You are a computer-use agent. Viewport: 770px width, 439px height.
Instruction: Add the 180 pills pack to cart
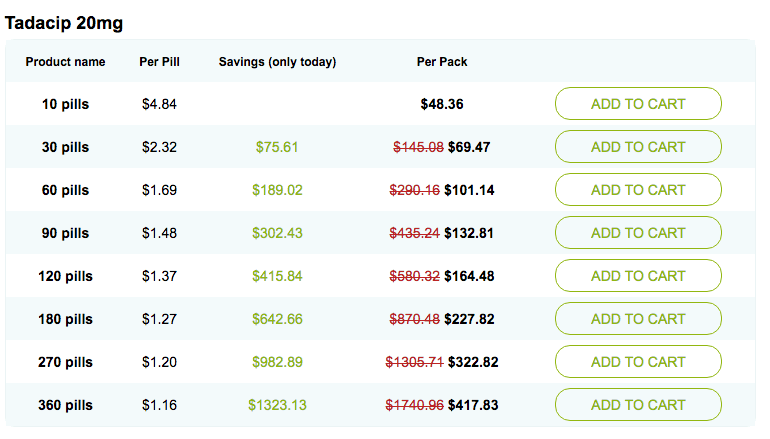point(638,319)
